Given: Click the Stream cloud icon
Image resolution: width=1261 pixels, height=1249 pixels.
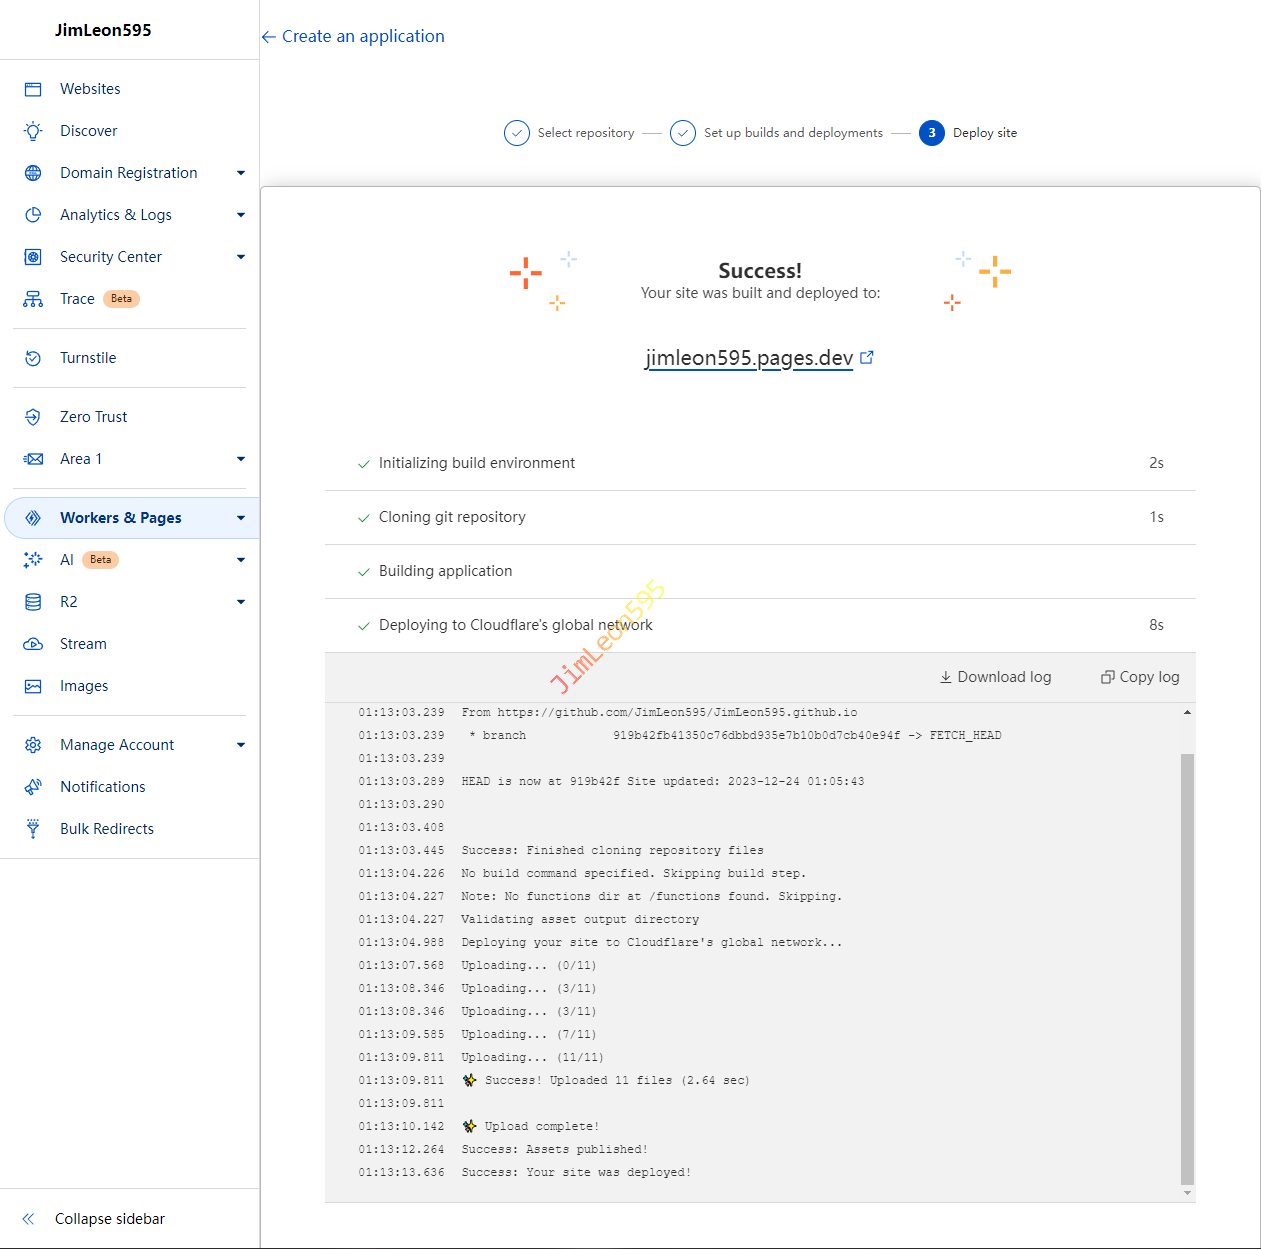Looking at the screenshot, I should coord(33,644).
